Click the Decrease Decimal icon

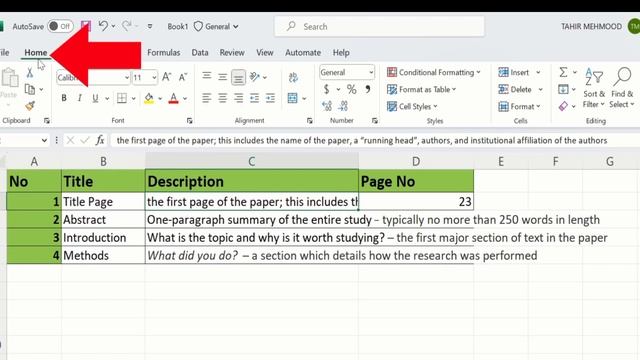343,106
